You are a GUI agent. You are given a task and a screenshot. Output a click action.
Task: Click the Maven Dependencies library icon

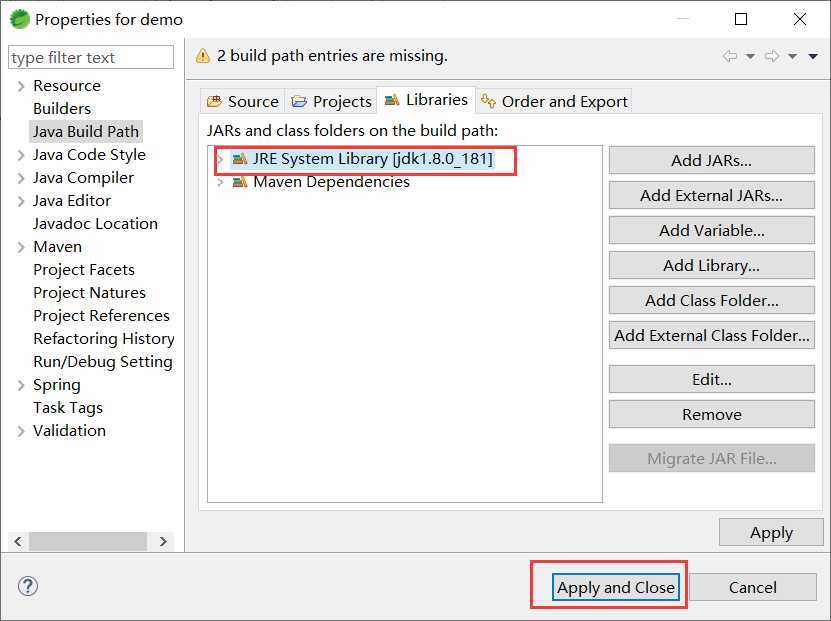point(240,182)
